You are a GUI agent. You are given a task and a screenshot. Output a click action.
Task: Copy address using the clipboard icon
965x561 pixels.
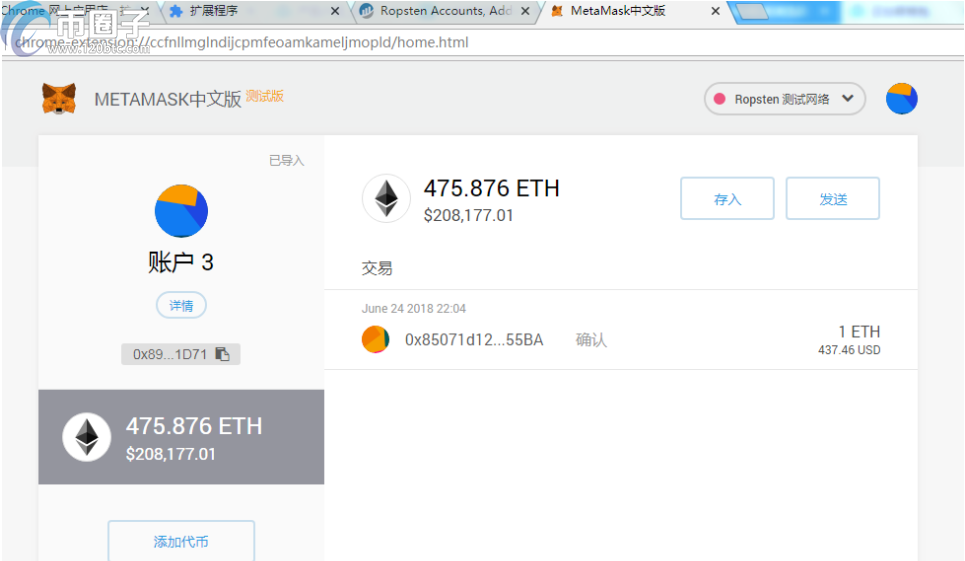click(x=222, y=354)
